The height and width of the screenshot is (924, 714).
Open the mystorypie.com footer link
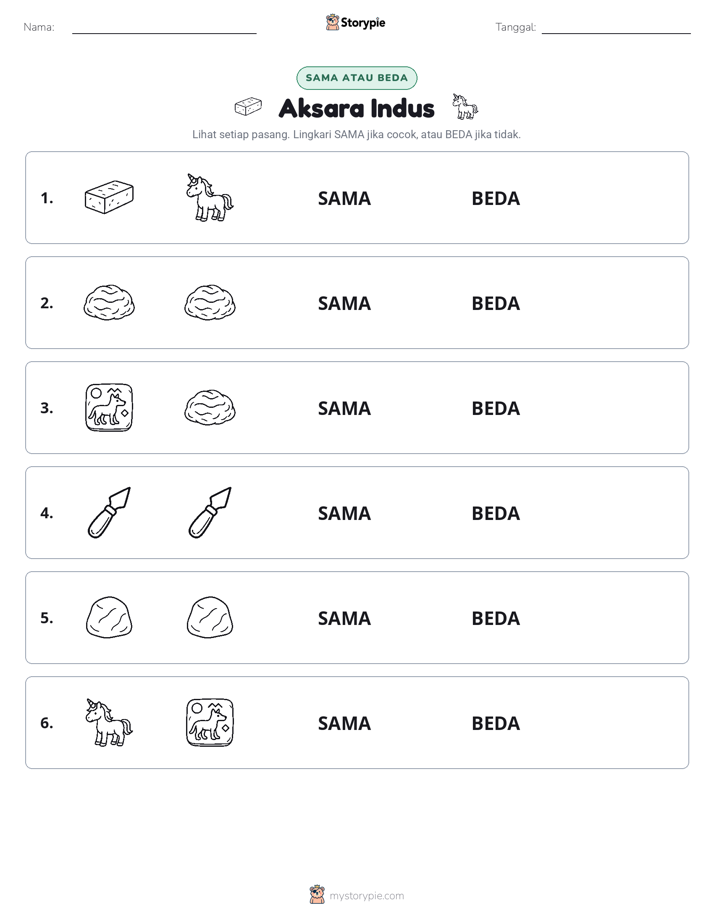tap(357, 895)
